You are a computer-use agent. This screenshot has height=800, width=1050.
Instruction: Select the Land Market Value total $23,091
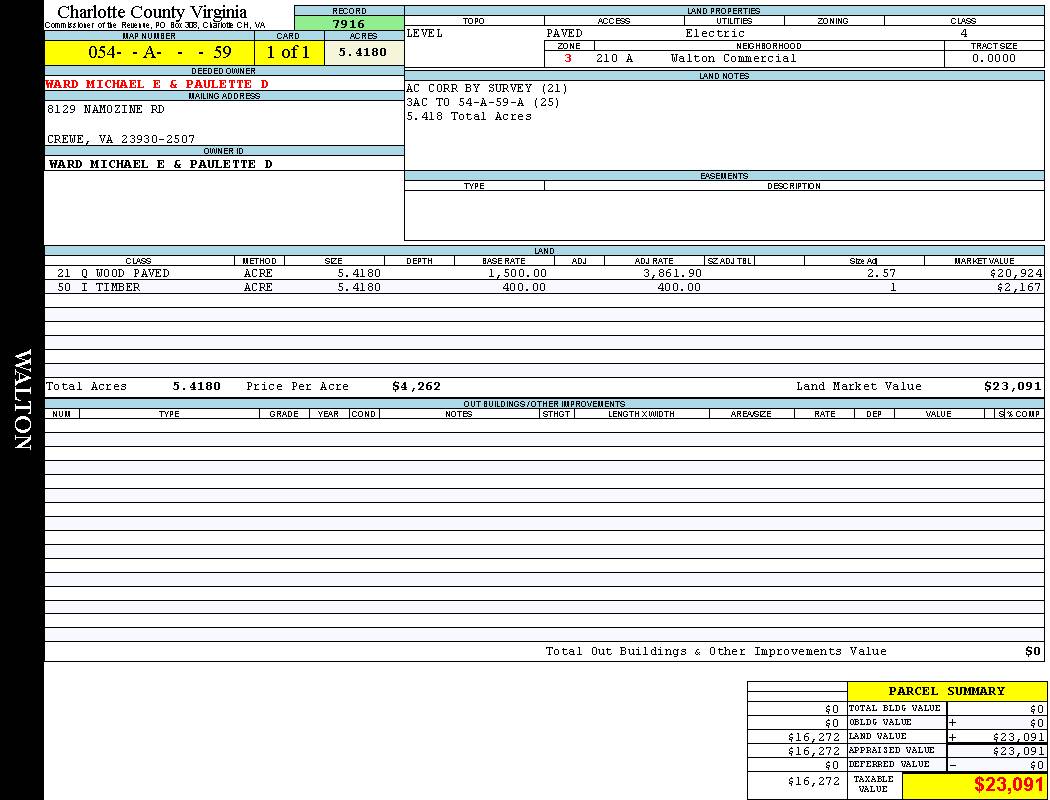[x=1012, y=386]
